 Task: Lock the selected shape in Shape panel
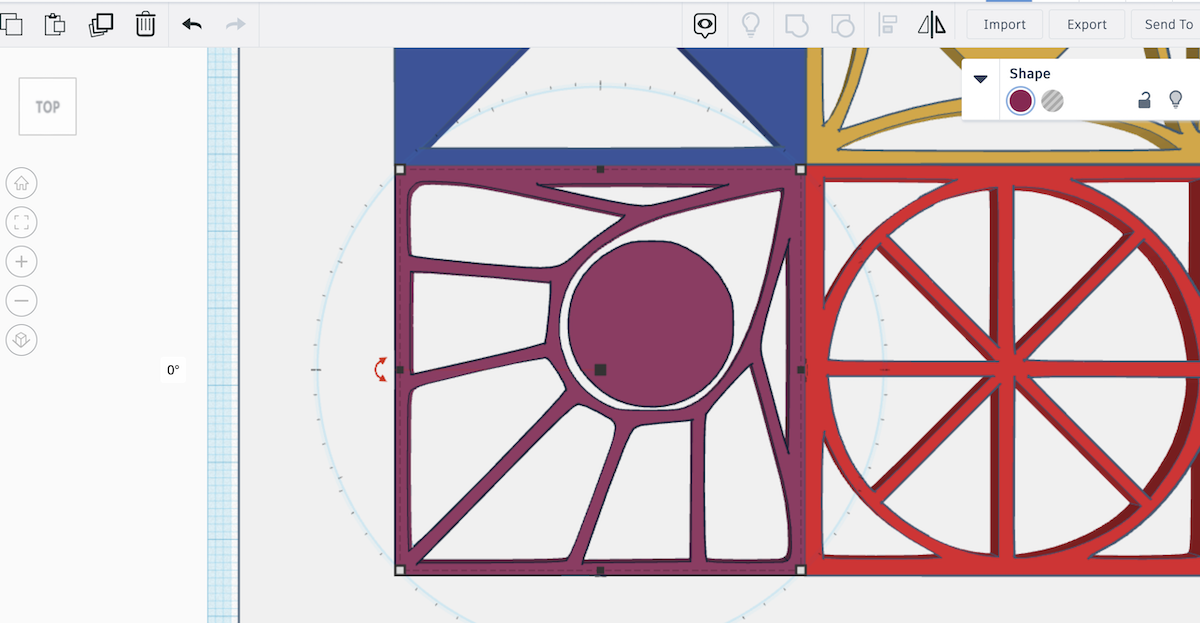pos(1146,99)
